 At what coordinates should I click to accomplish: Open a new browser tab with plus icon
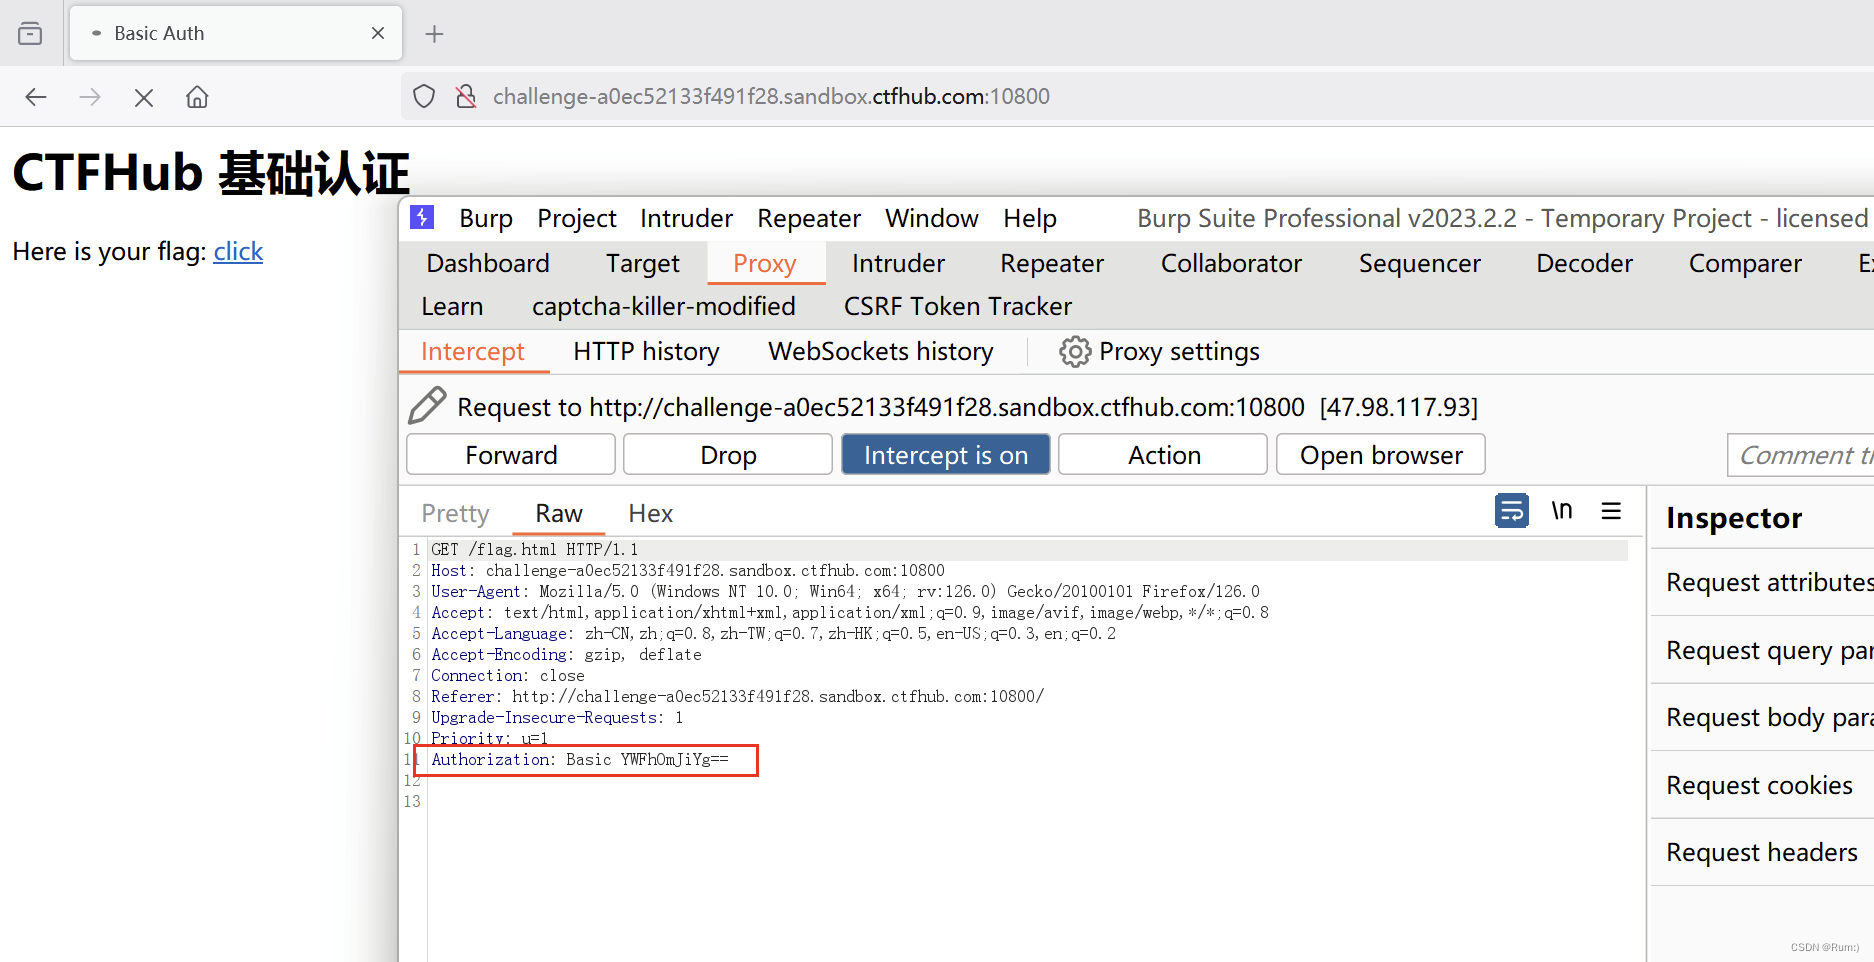coord(434,33)
